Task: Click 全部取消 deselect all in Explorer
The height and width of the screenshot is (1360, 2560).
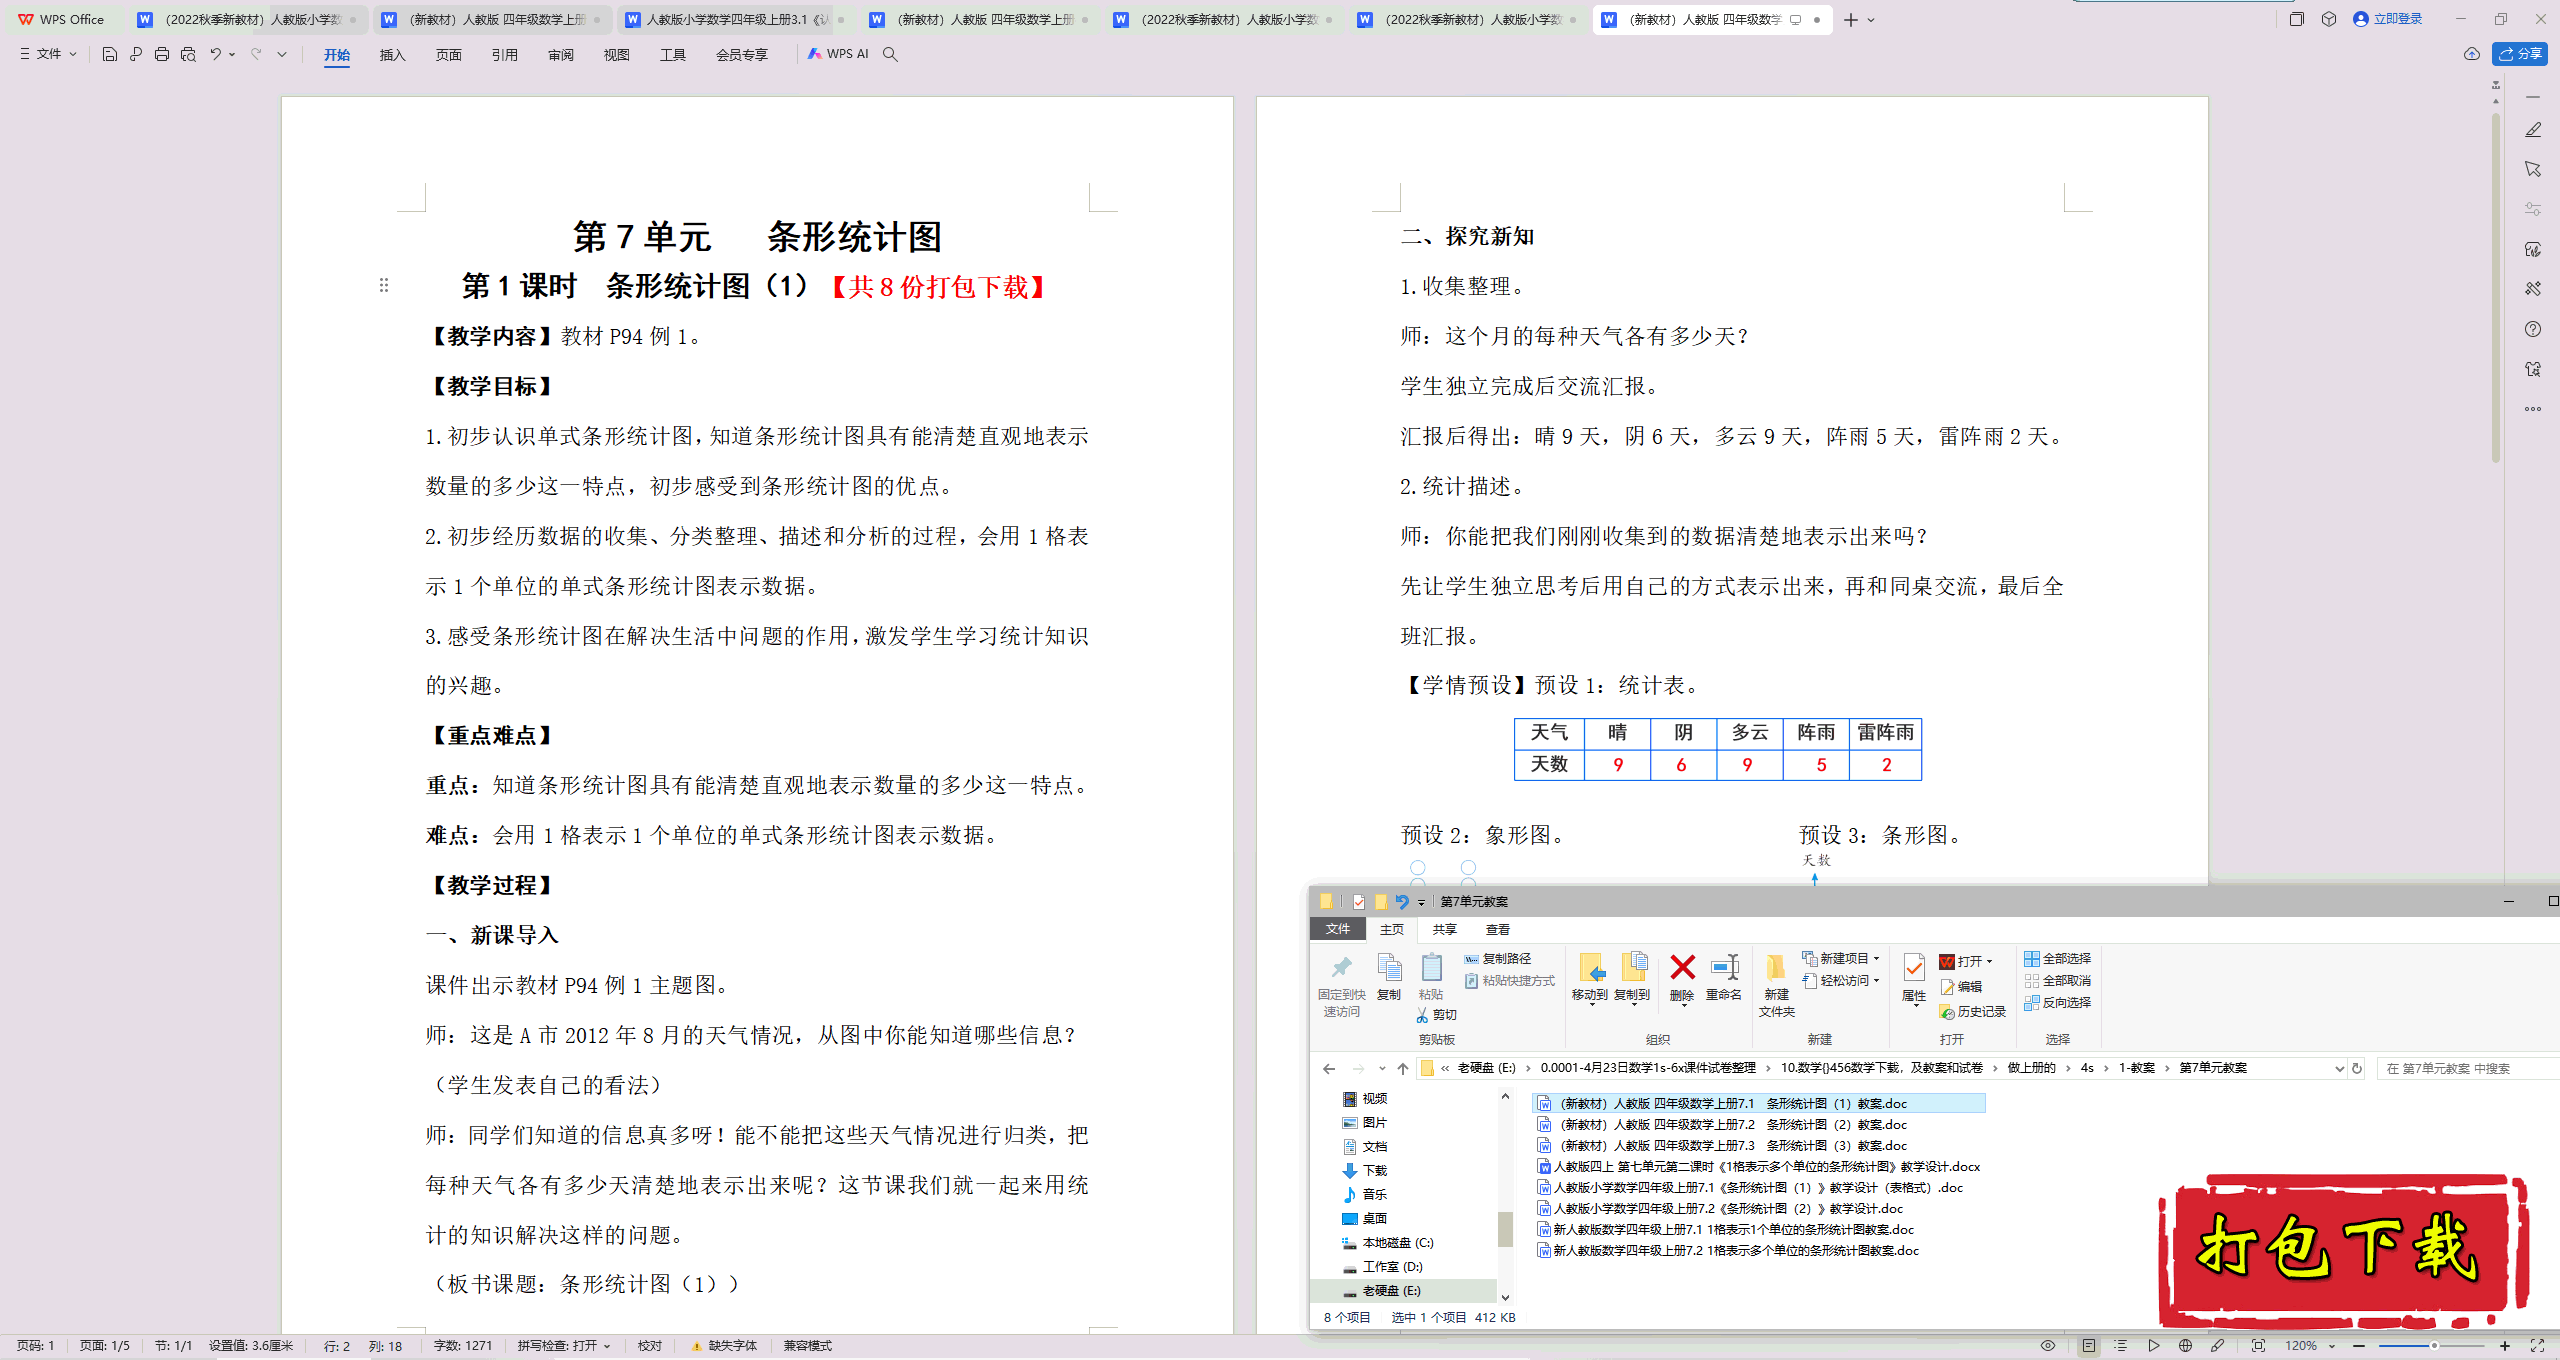Action: click(2058, 981)
